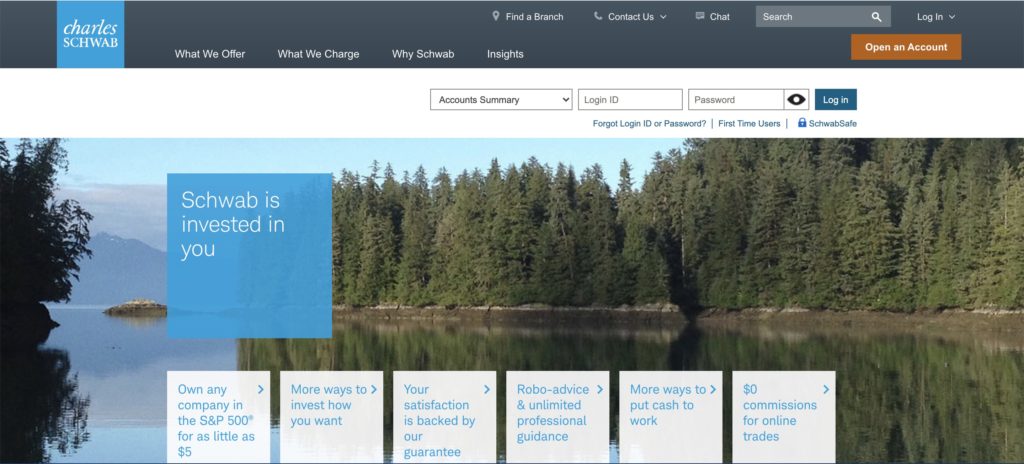Open the What We Offer menu
Viewport: 1024px width, 464px height.
tap(209, 54)
